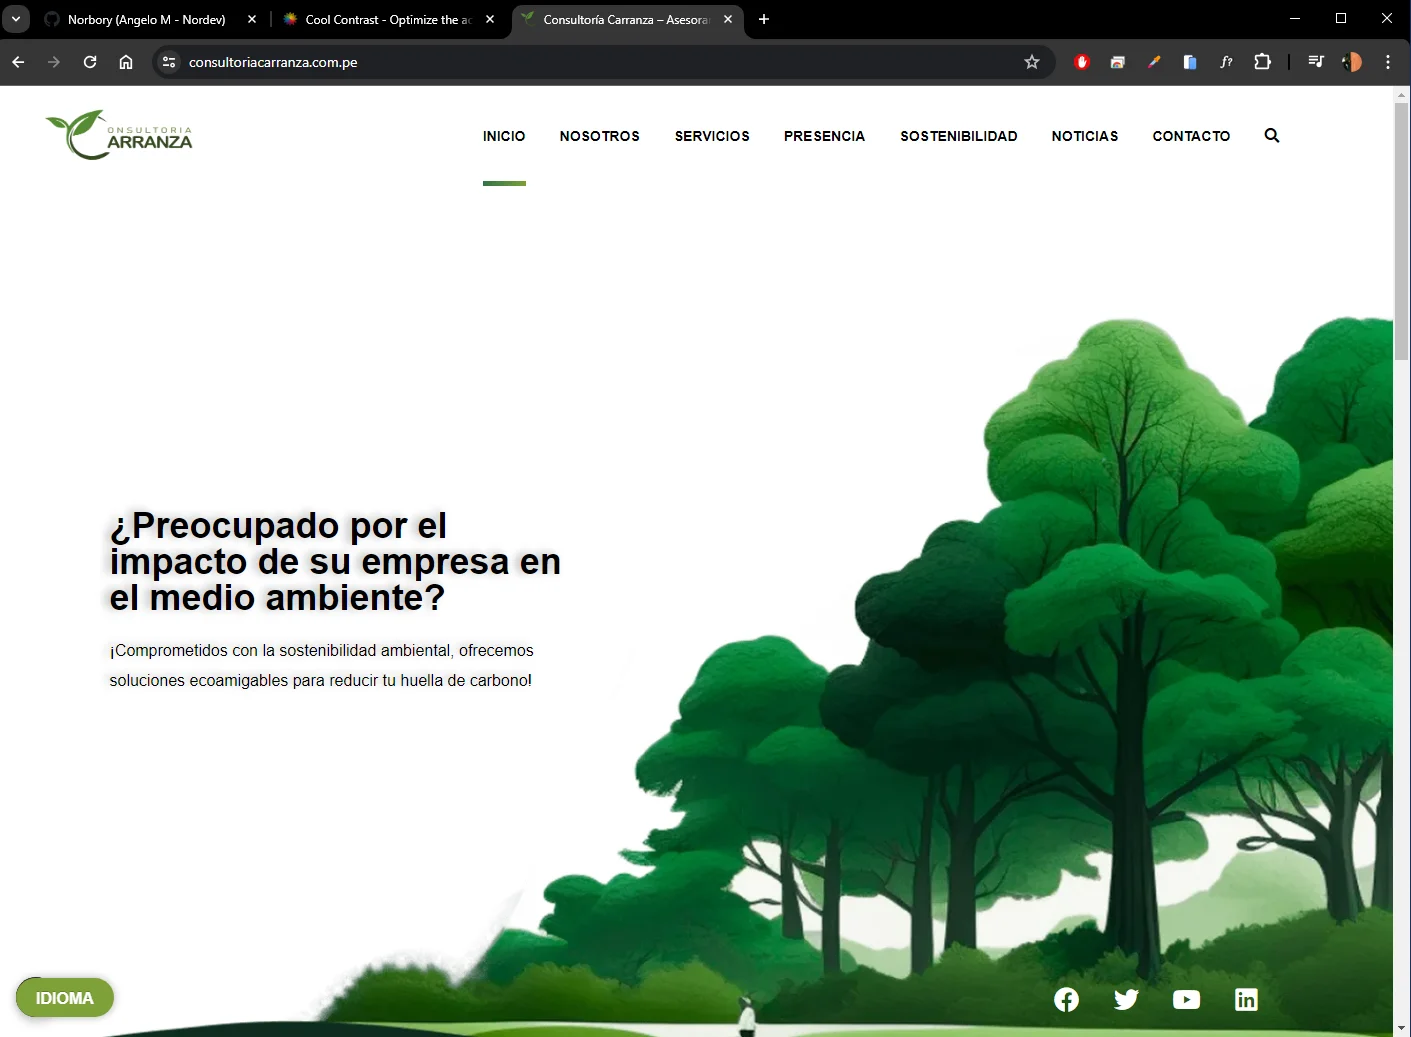The height and width of the screenshot is (1037, 1411).
Task: Open the SERVICIOS menu item
Action: (712, 136)
